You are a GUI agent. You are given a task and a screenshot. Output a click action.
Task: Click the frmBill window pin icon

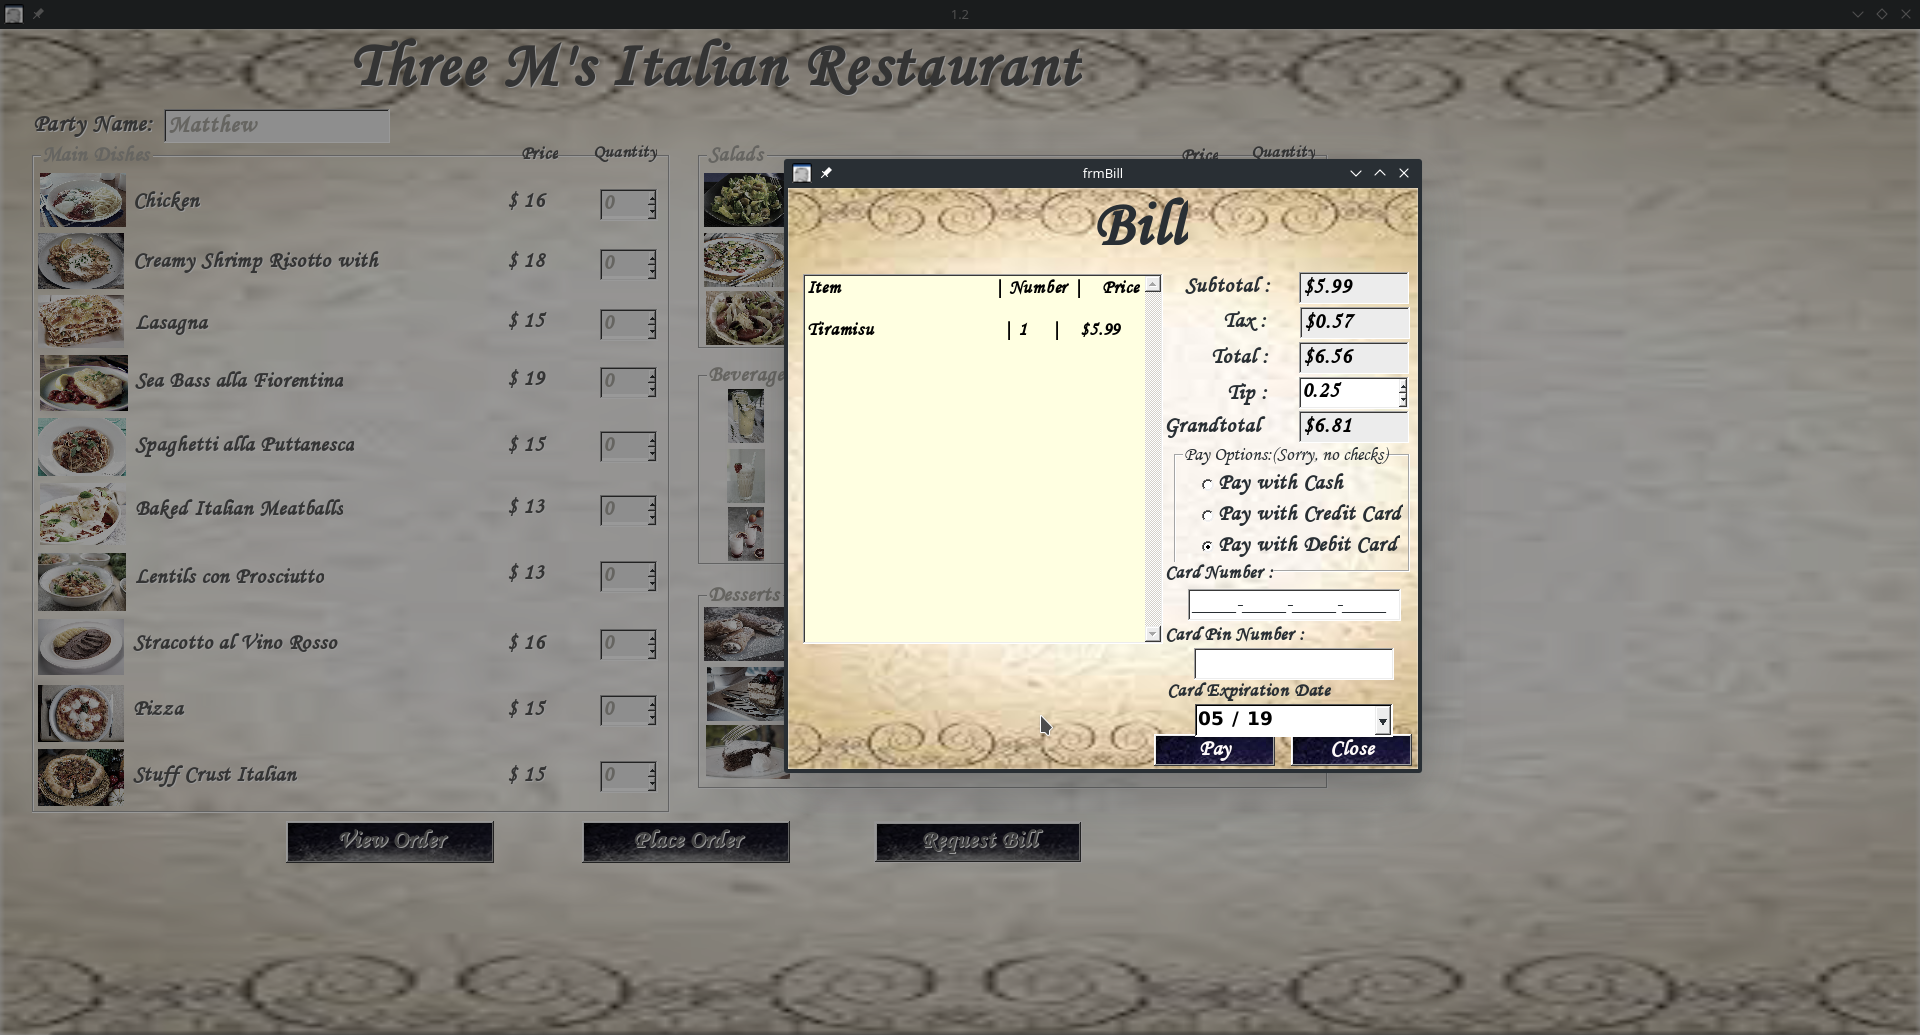(826, 173)
